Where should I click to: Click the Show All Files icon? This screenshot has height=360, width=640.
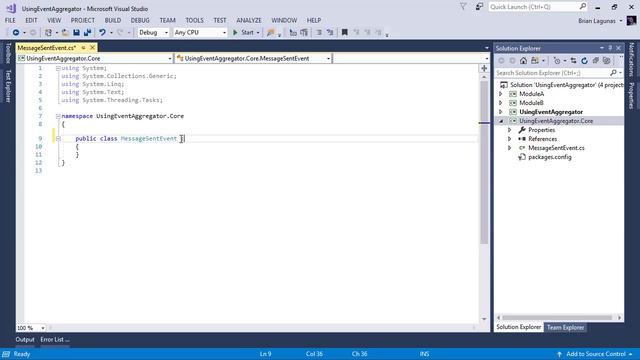(x=607, y=61)
